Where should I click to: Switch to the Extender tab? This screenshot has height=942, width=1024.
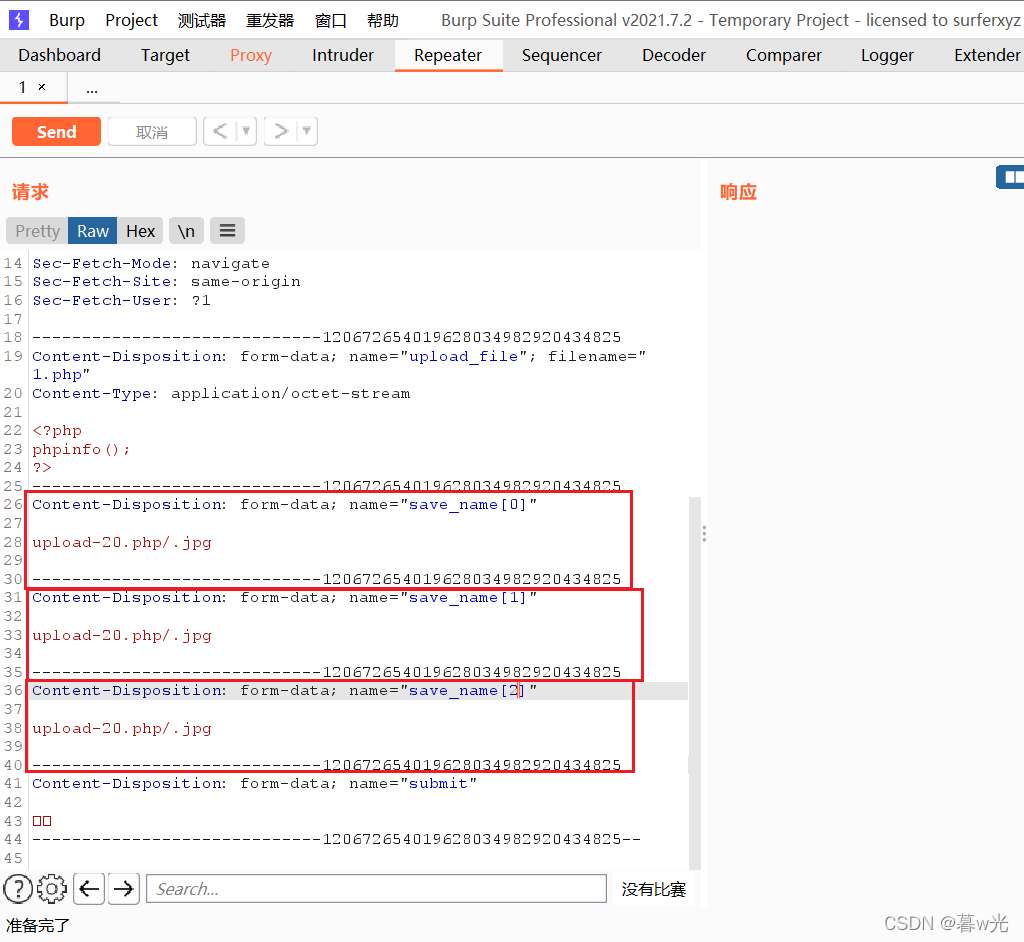click(x=987, y=56)
